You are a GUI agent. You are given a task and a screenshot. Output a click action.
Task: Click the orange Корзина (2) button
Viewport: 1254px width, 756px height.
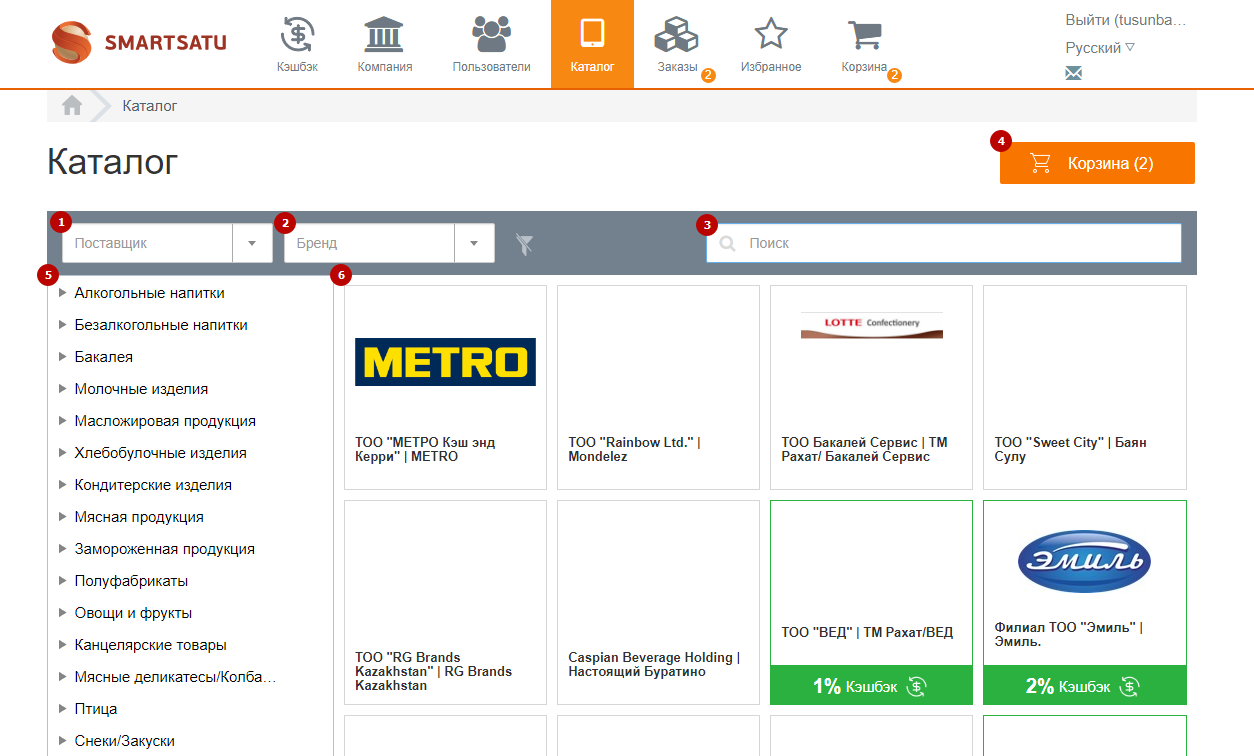[x=1097, y=163]
